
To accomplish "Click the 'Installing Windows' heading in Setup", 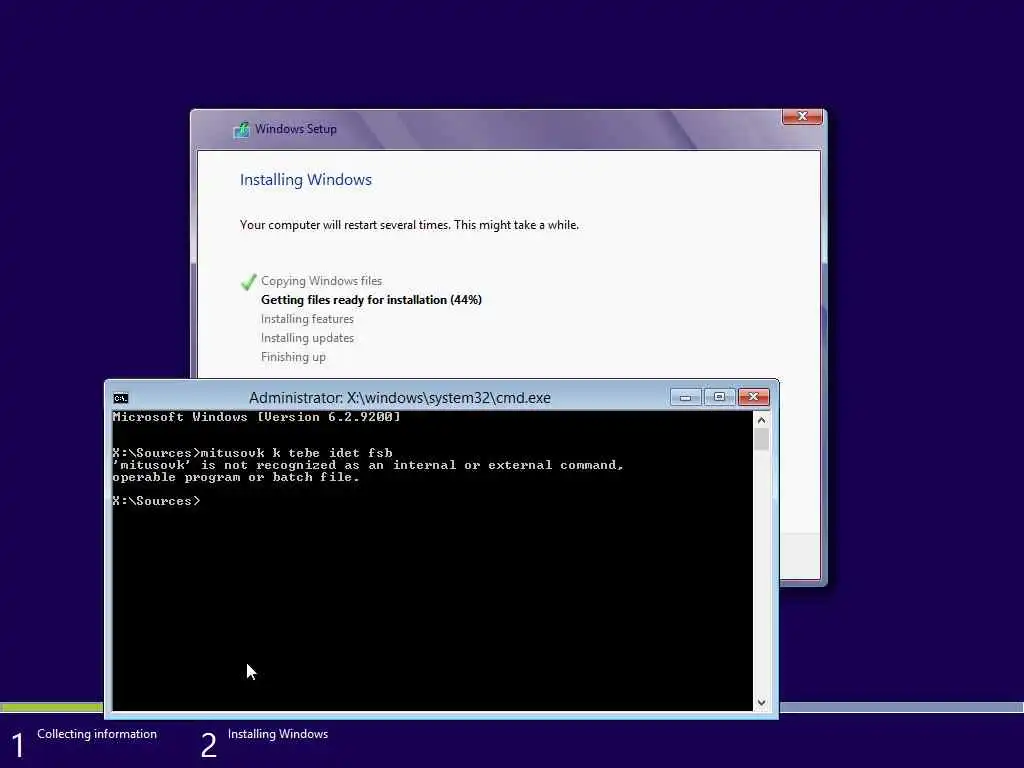I will click(306, 180).
